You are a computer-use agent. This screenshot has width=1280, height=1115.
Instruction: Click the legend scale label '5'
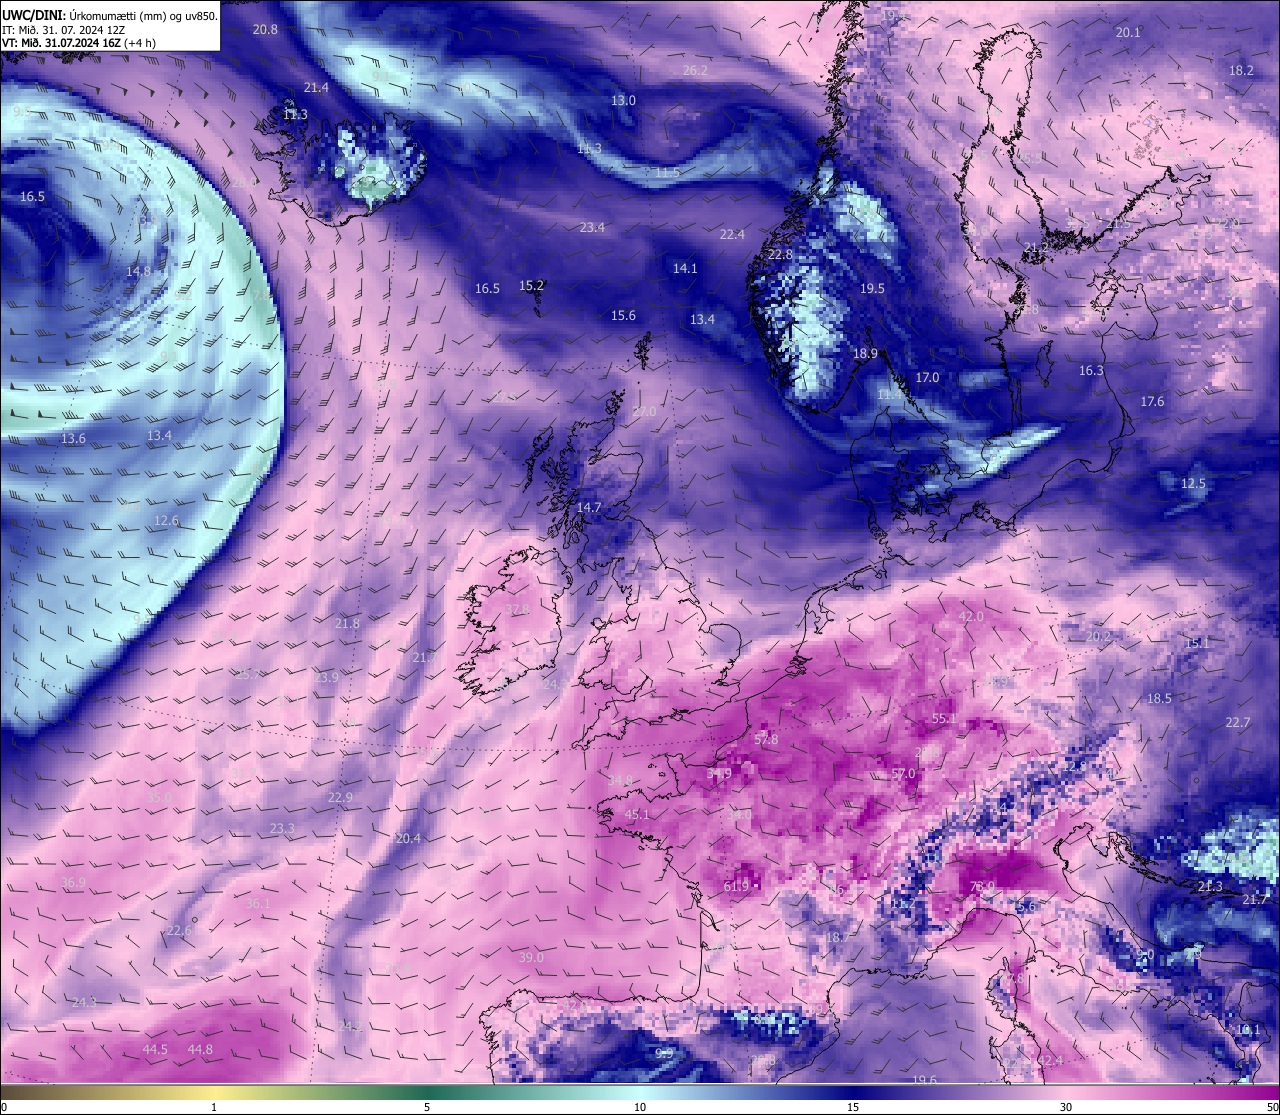point(427,1107)
